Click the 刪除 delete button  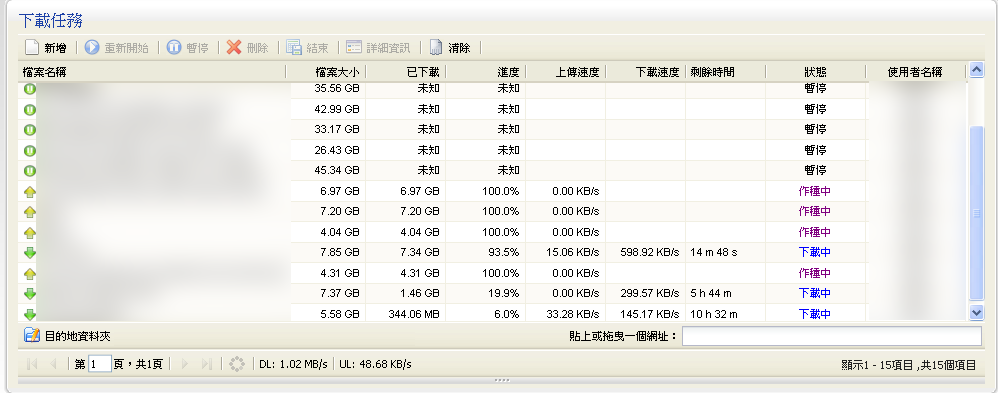pos(248,48)
